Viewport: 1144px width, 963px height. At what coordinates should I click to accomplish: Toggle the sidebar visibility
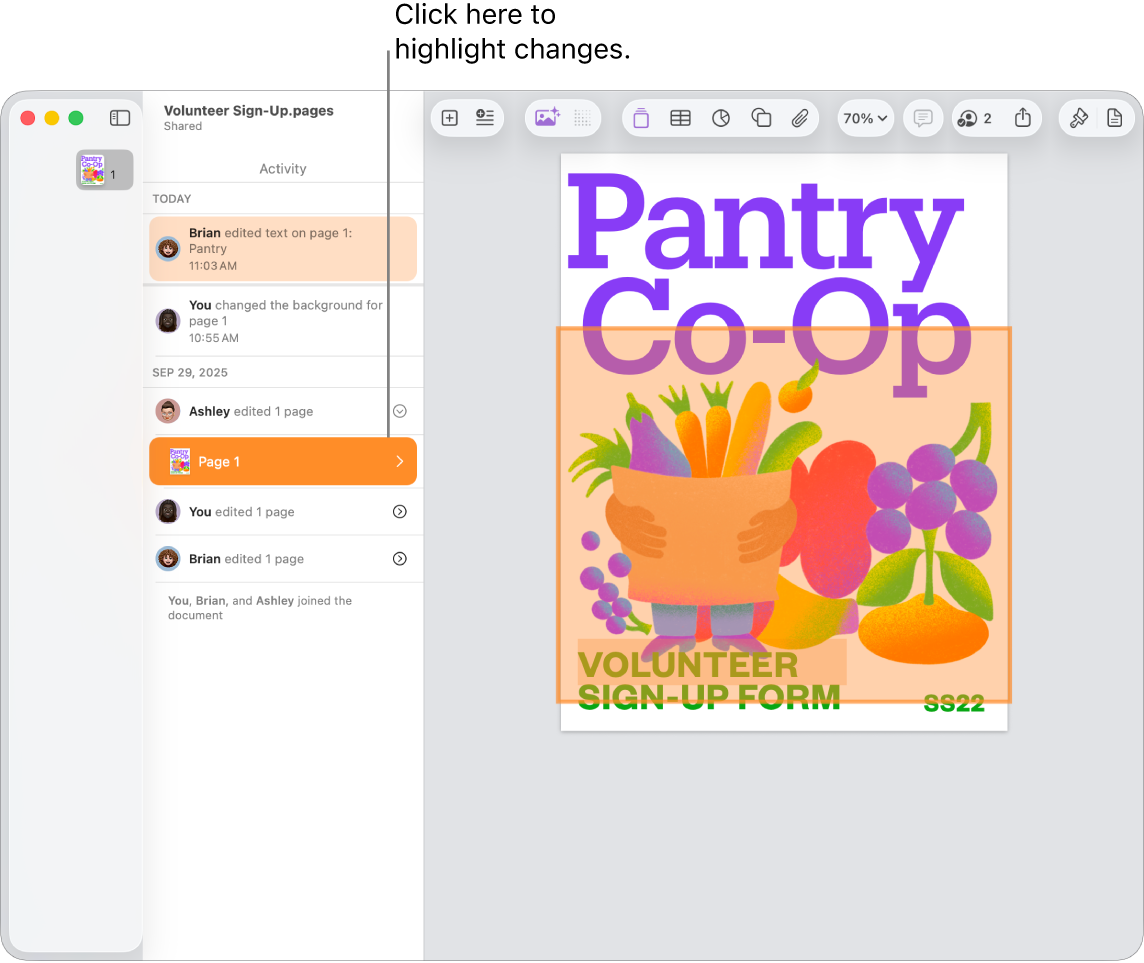click(x=119, y=117)
